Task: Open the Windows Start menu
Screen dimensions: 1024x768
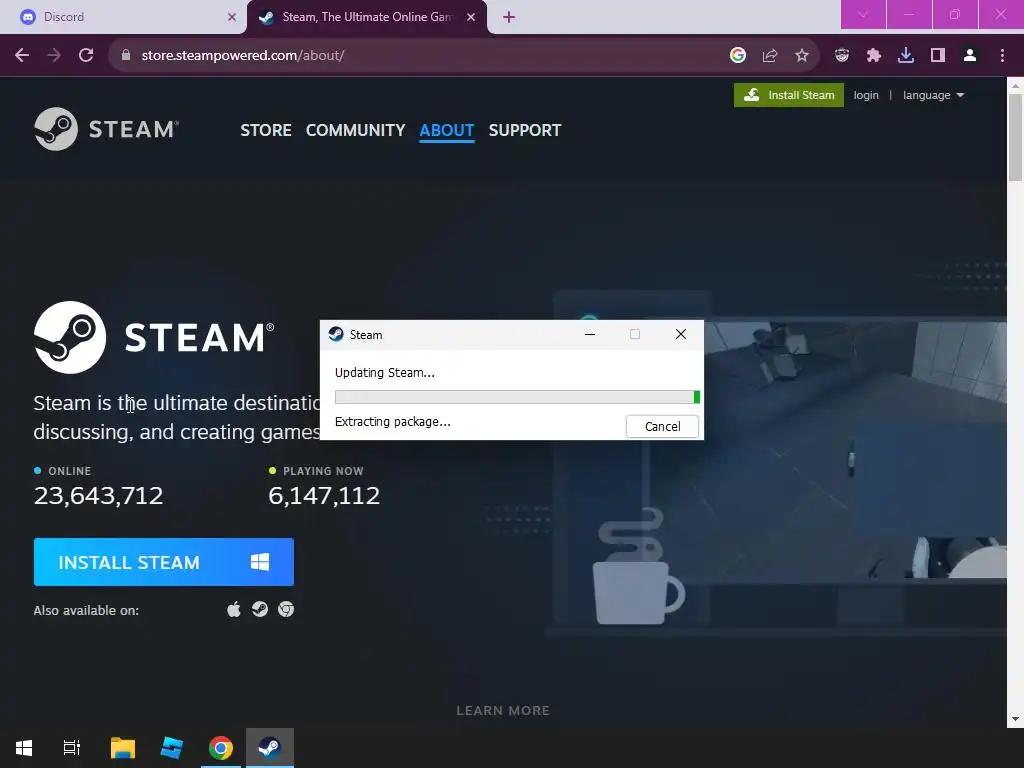Action: (x=24, y=748)
